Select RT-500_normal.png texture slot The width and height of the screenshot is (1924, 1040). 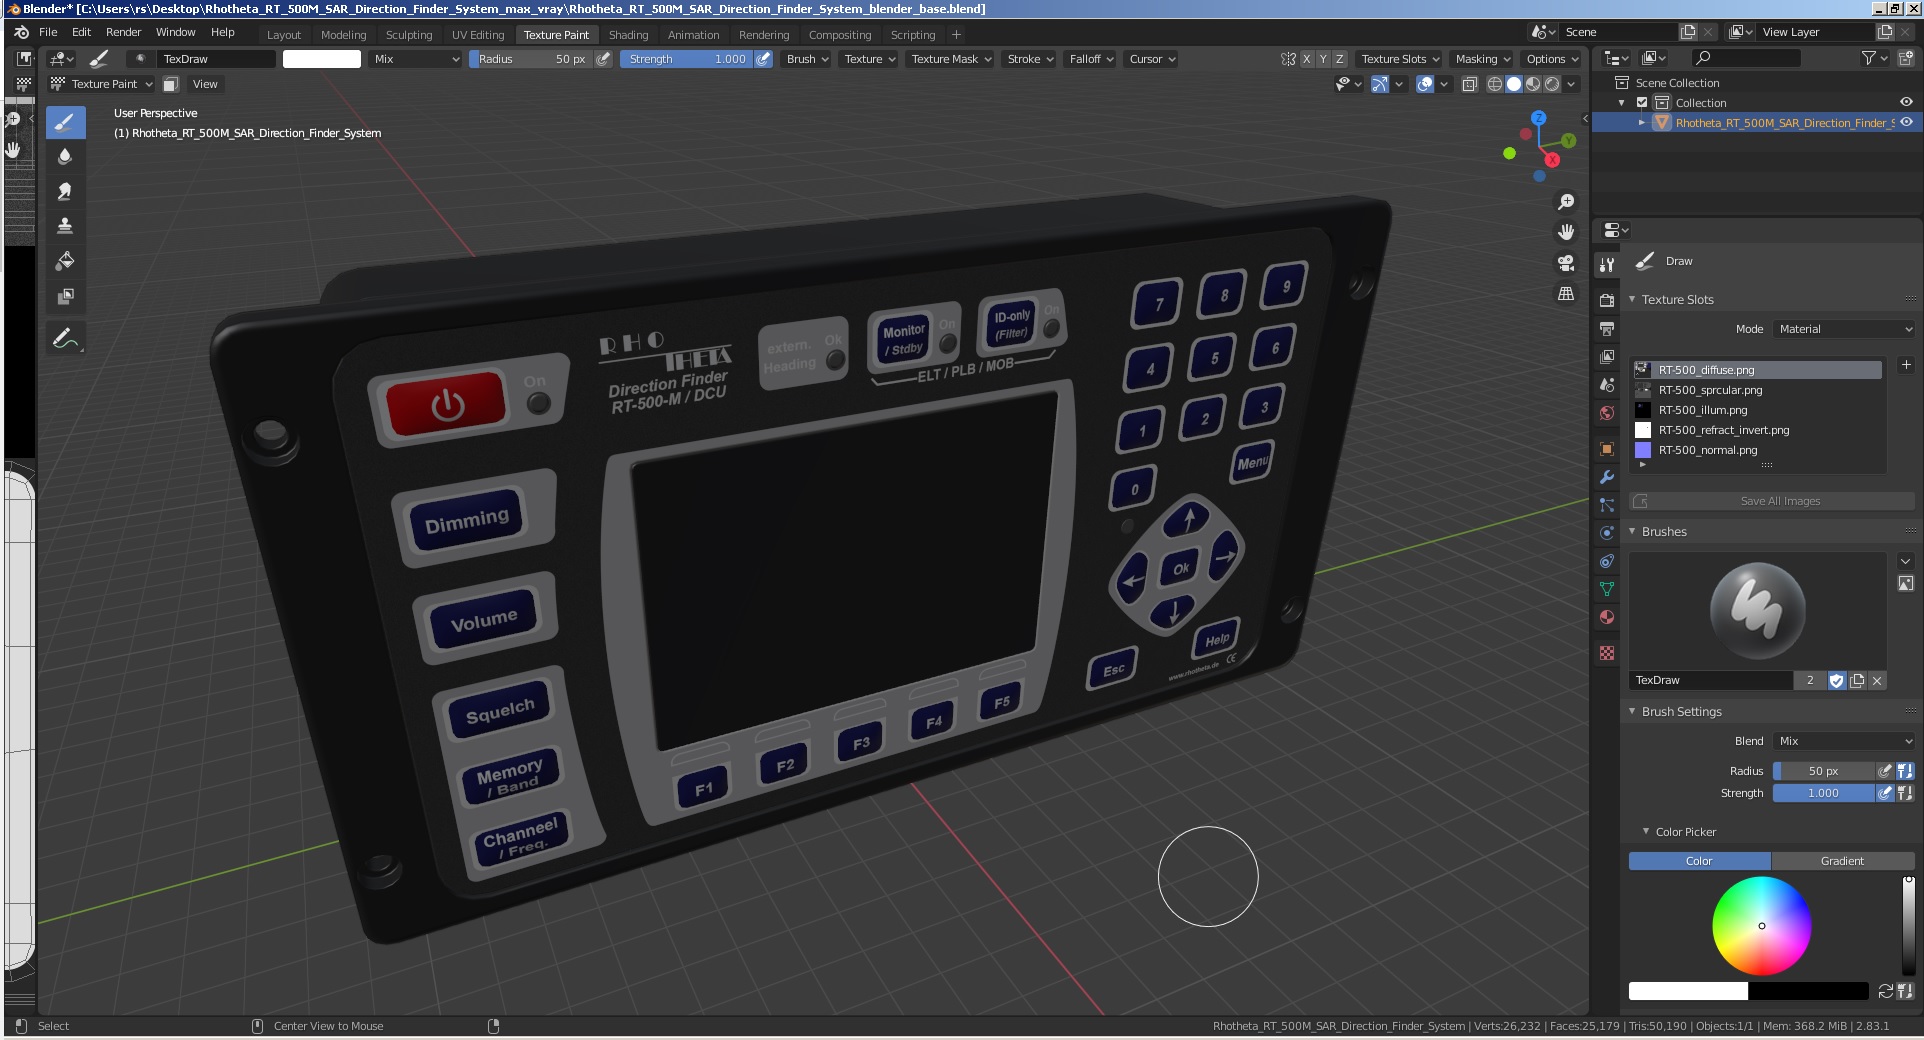point(1756,450)
